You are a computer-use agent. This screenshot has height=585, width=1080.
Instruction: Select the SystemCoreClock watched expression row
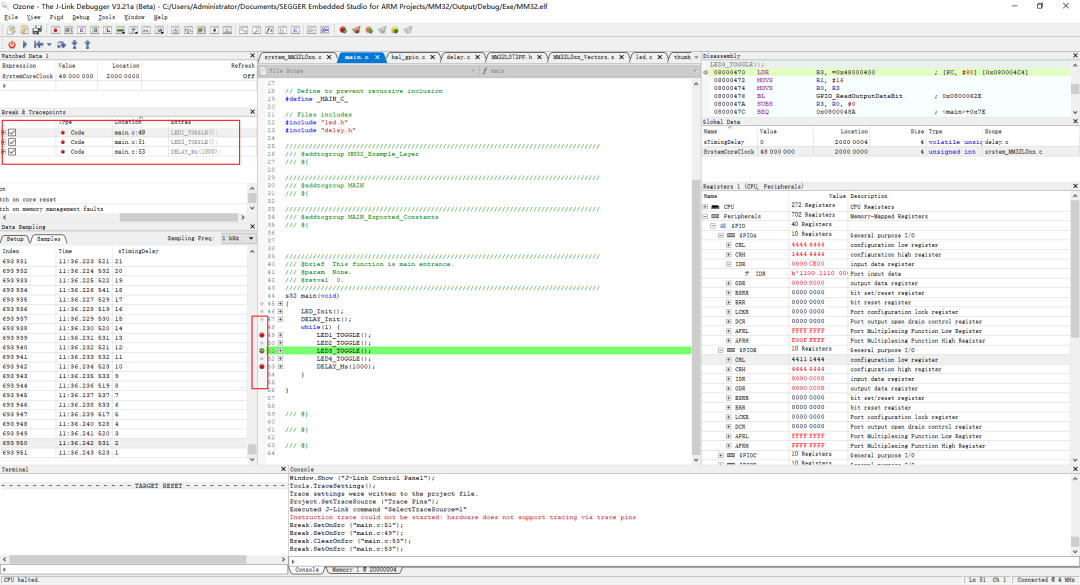point(128,76)
